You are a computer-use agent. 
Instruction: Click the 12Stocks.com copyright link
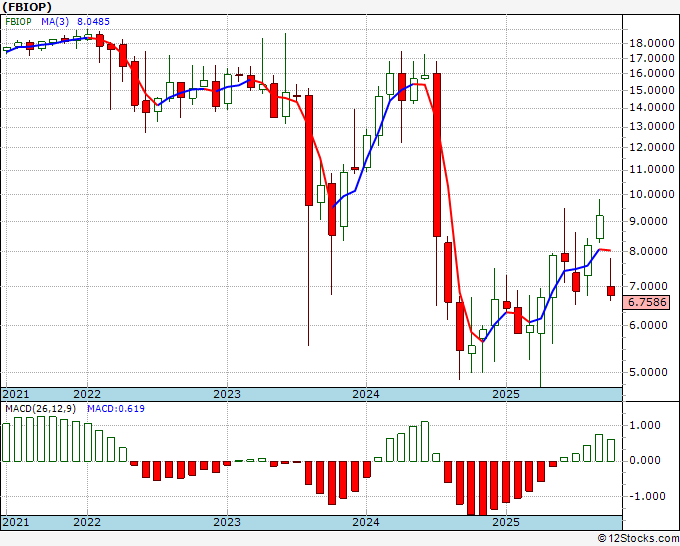click(638, 539)
